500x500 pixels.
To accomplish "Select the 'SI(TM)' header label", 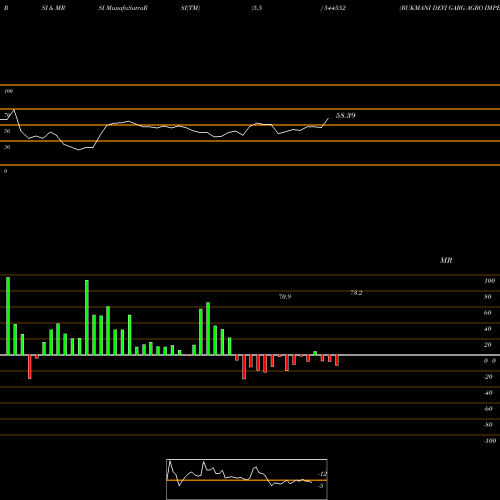I will [190, 8].
